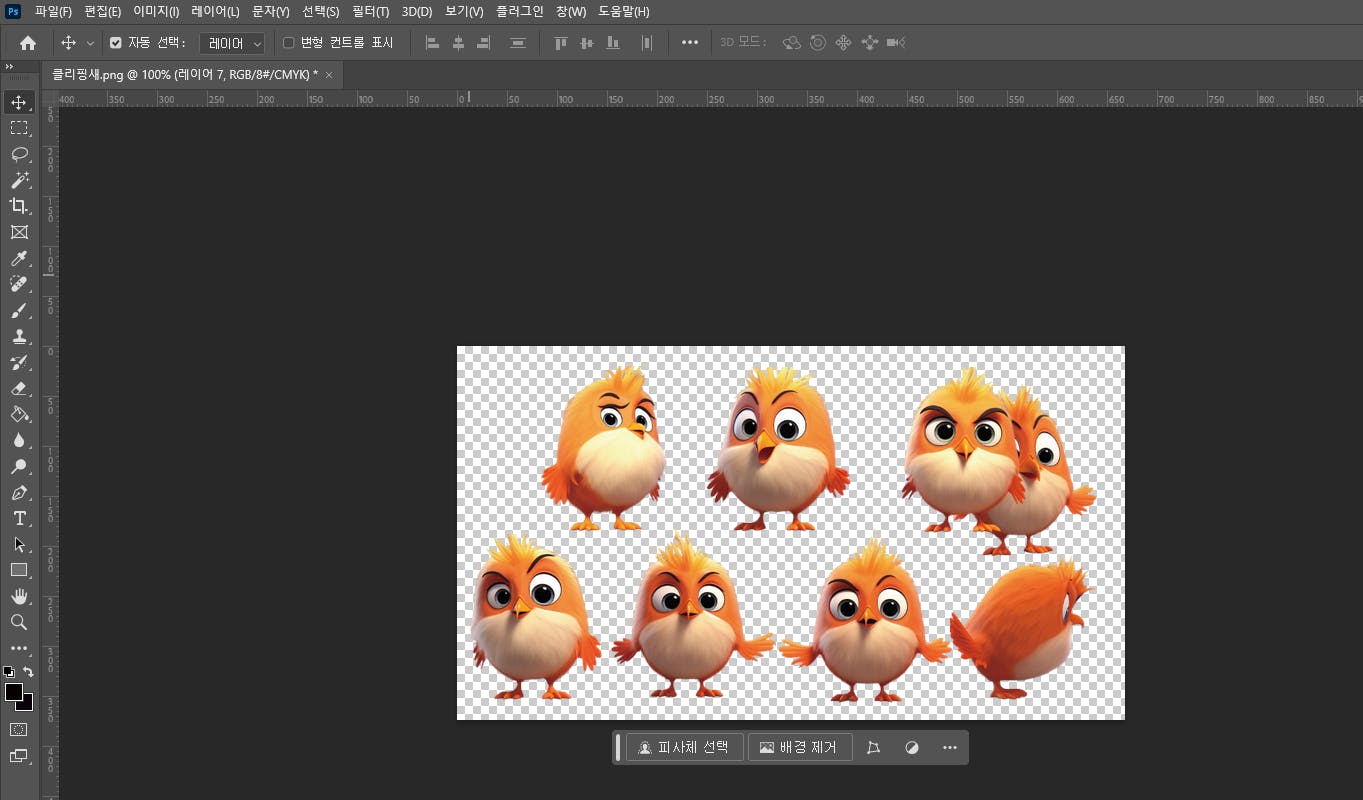Screen dimensions: 1363x800
Task: Click 3D rotate object icon
Action: point(792,43)
